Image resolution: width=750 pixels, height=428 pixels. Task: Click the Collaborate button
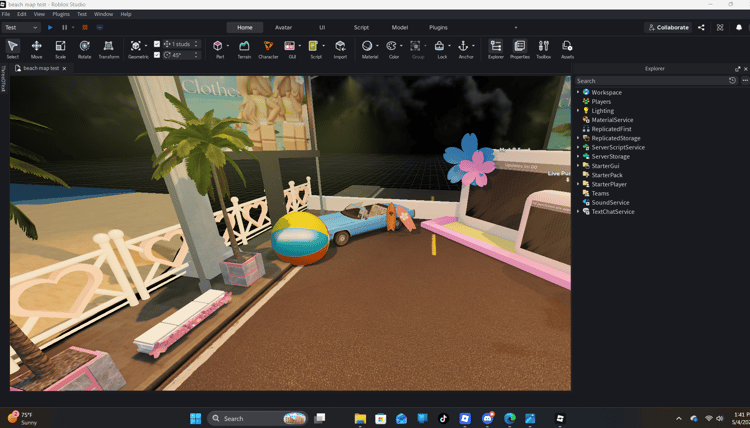point(668,28)
